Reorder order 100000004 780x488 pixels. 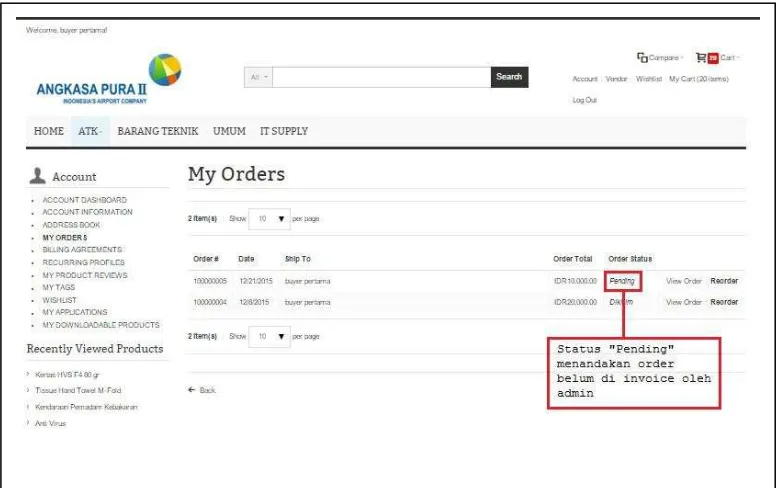click(x=724, y=302)
